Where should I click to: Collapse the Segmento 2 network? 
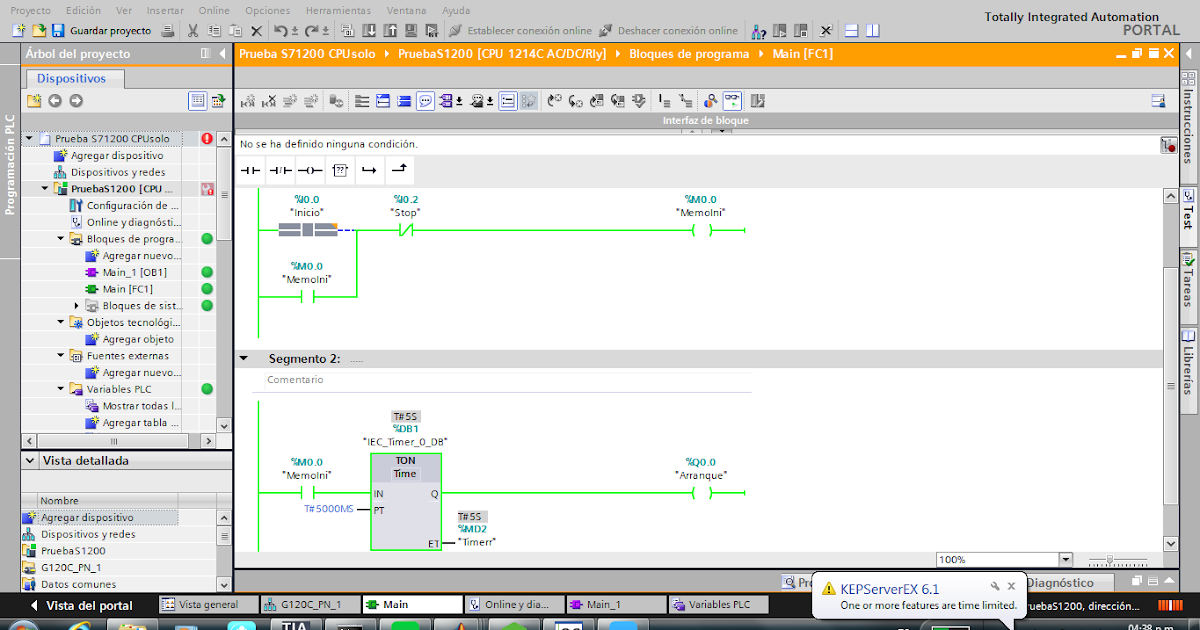tap(243, 356)
